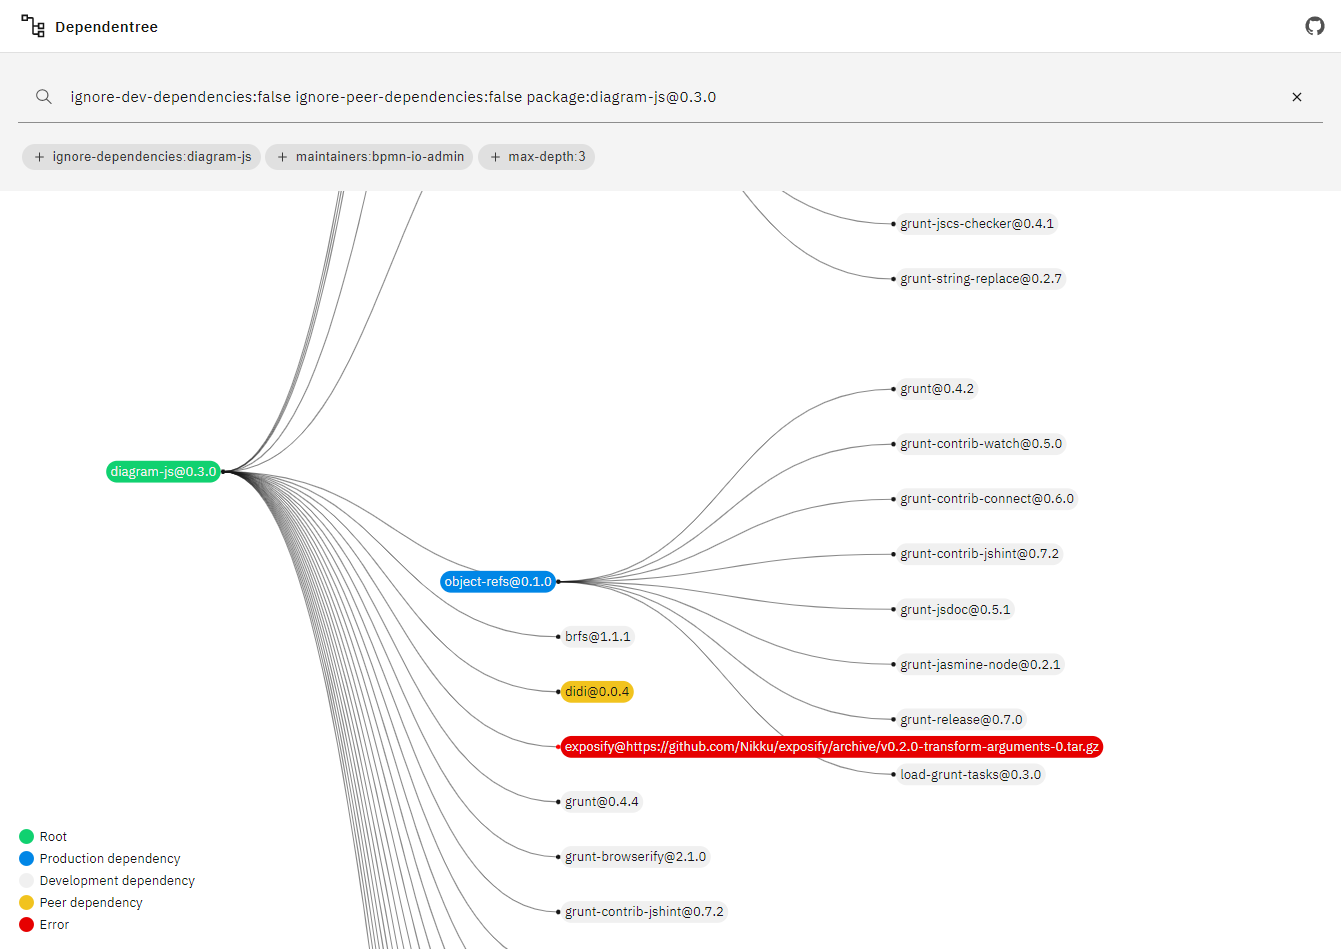Click the green Root legend swatch

pos(27,837)
